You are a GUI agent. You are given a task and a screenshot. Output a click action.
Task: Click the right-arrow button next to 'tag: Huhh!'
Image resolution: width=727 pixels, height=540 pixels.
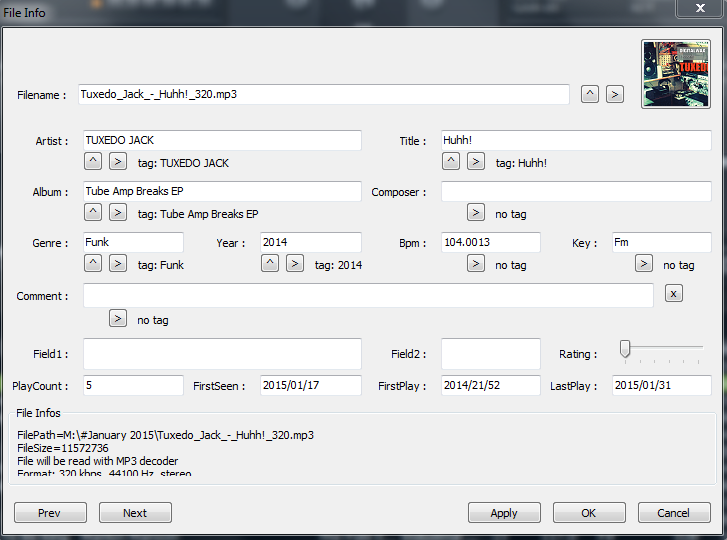pyautogui.click(x=476, y=161)
